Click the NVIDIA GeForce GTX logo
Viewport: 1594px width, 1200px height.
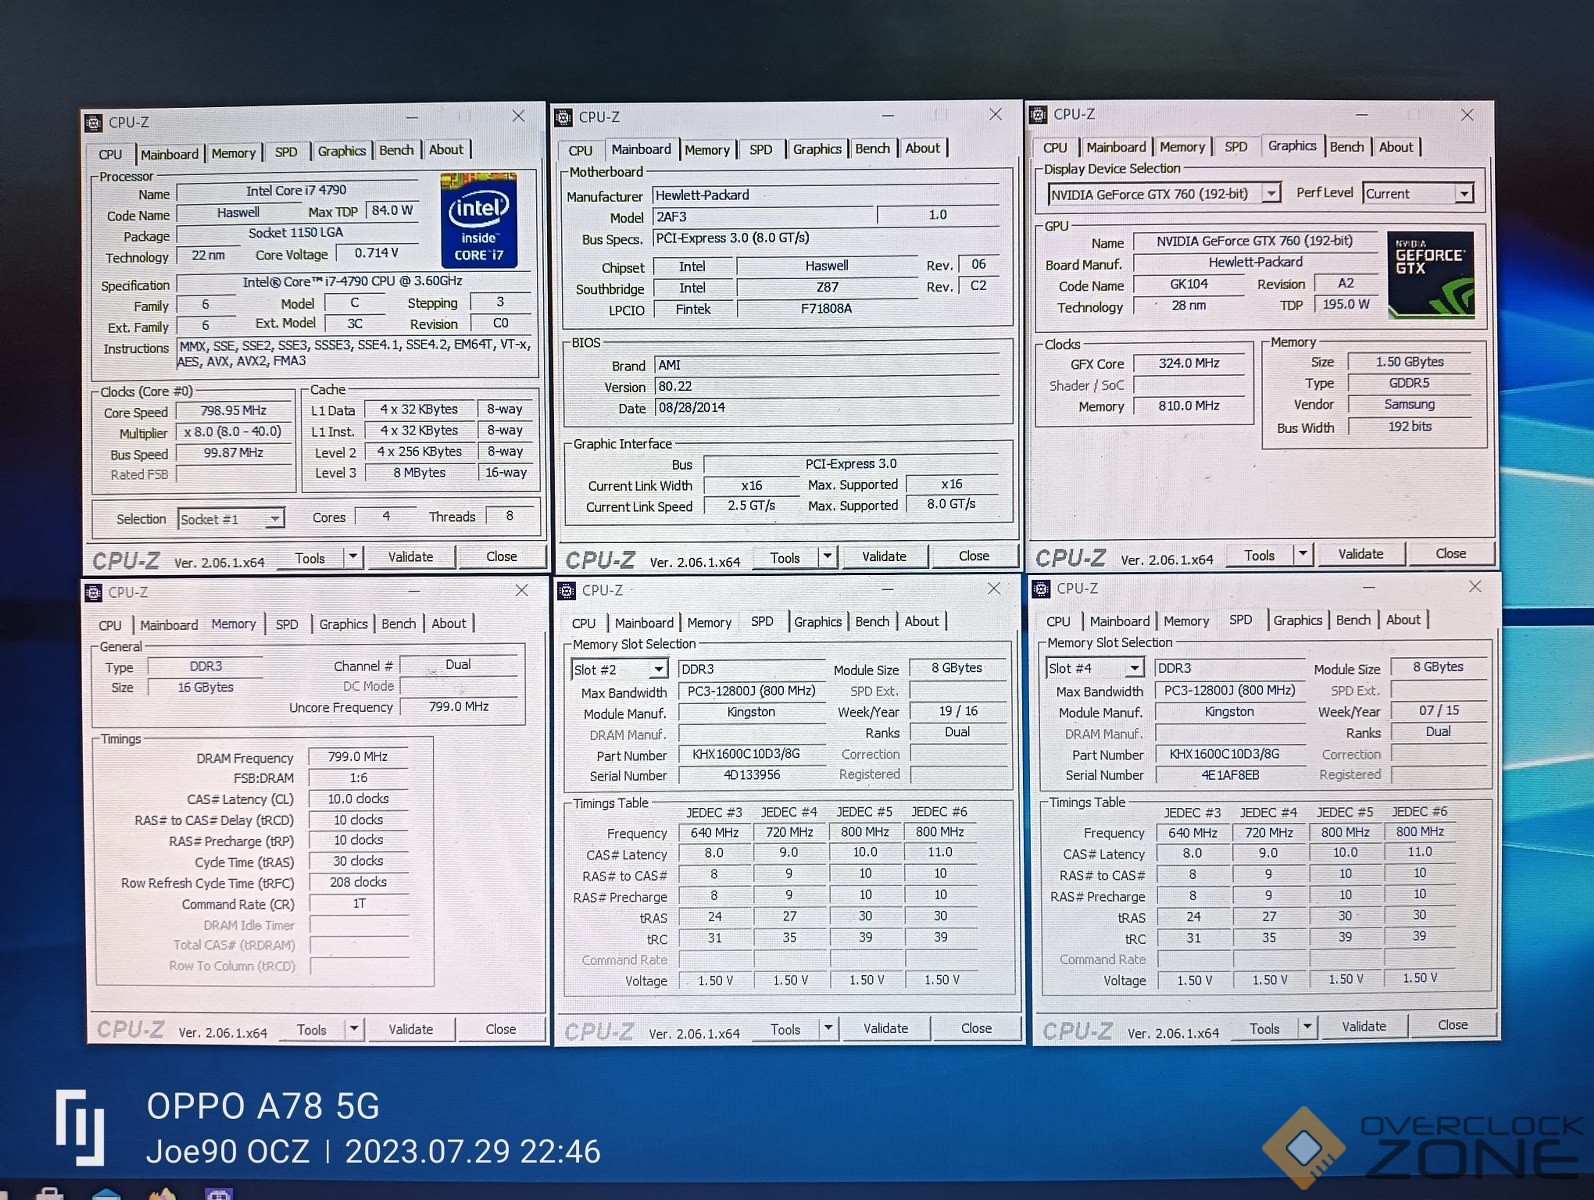[1430, 275]
